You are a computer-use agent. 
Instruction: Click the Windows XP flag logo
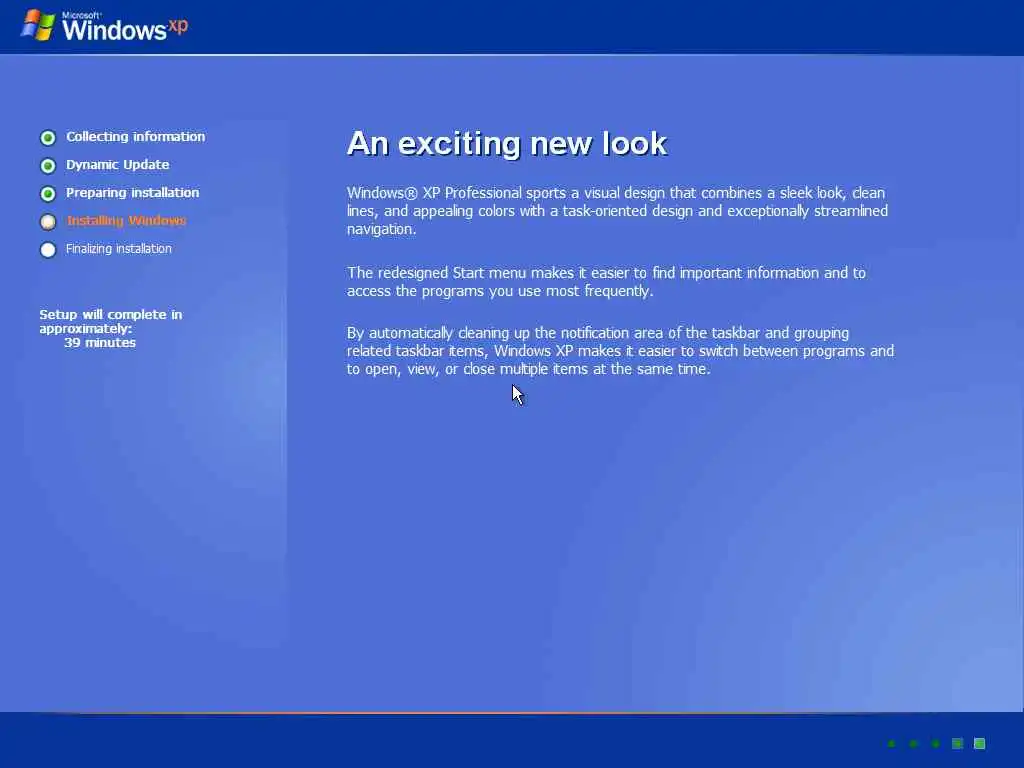(x=38, y=25)
